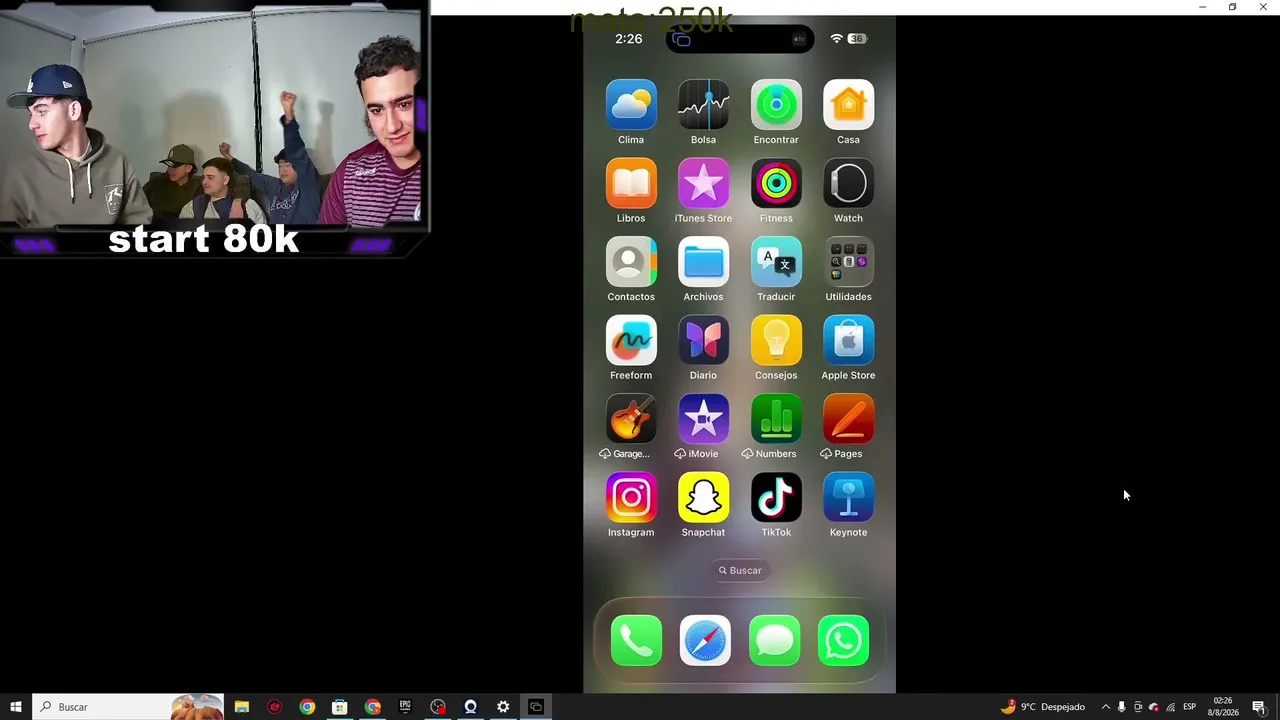
Task: Open File Explorer from the taskbar
Action: (x=242, y=707)
